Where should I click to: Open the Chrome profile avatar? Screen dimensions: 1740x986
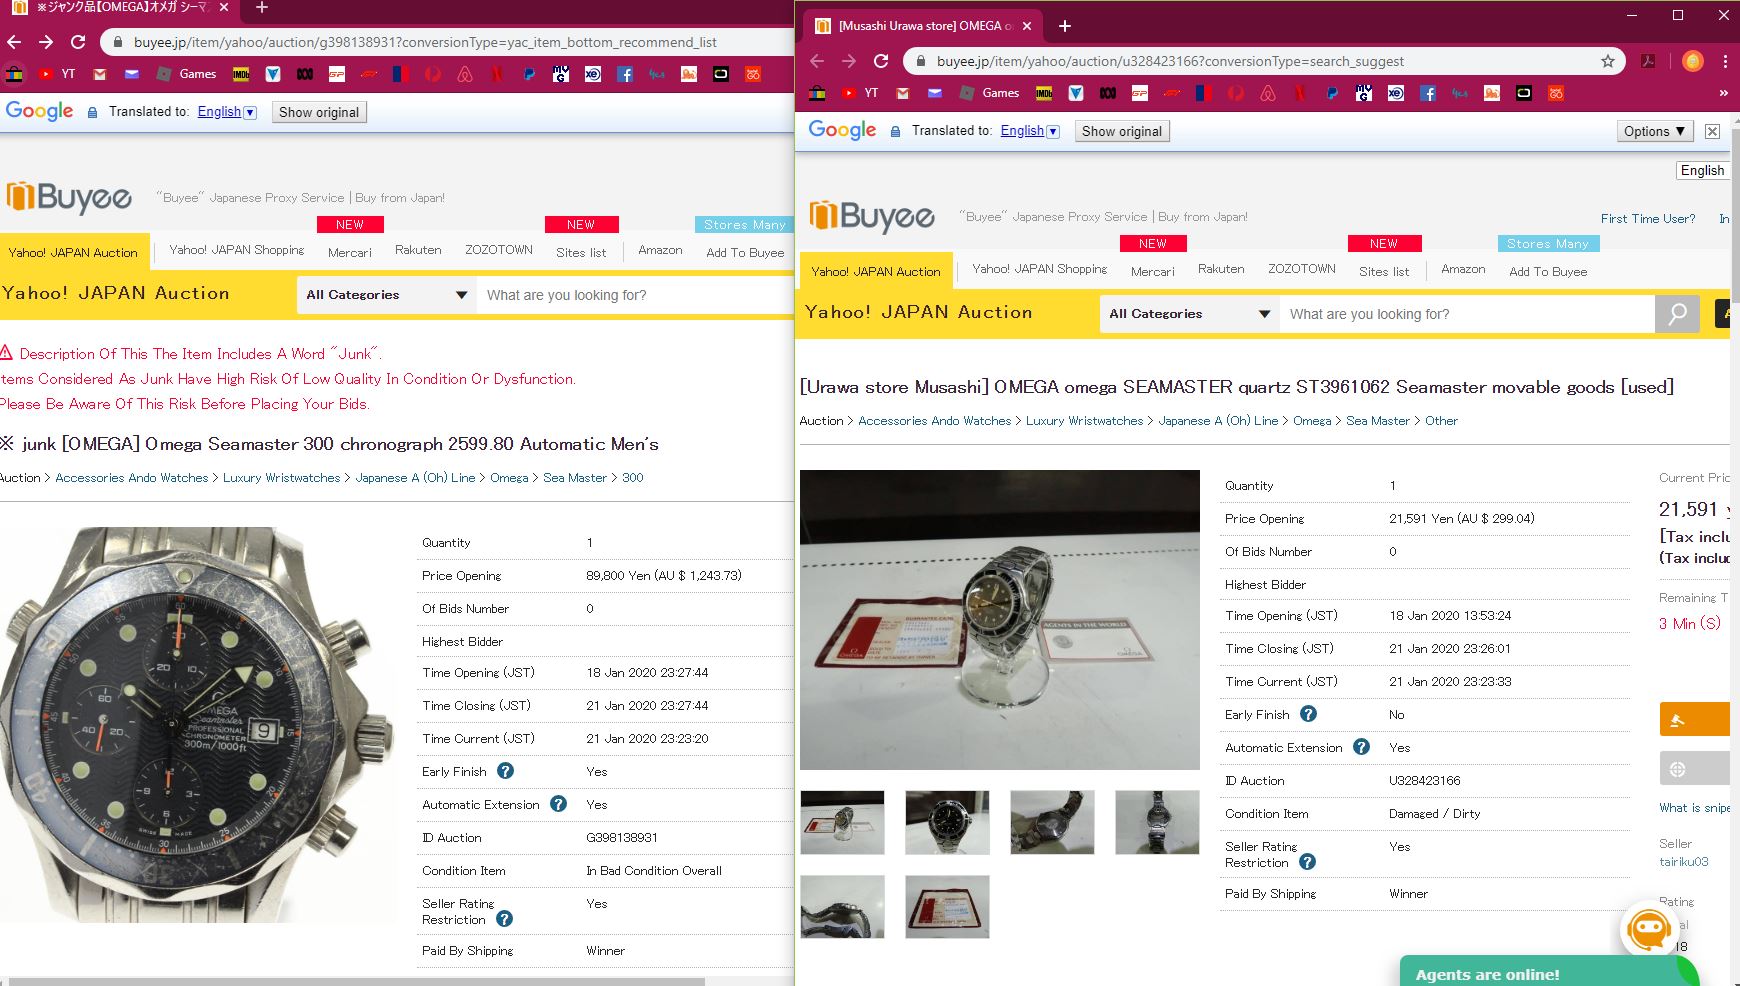(1693, 61)
